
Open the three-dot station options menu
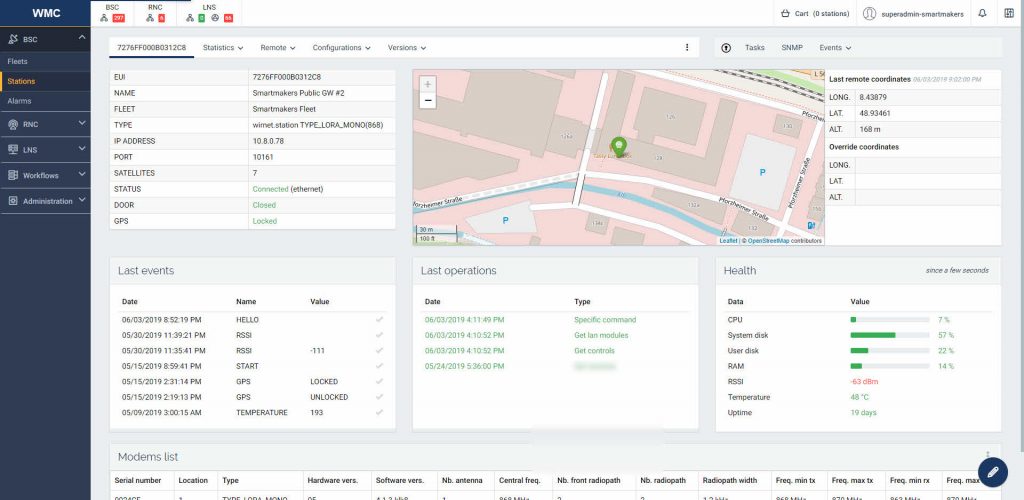pos(686,48)
